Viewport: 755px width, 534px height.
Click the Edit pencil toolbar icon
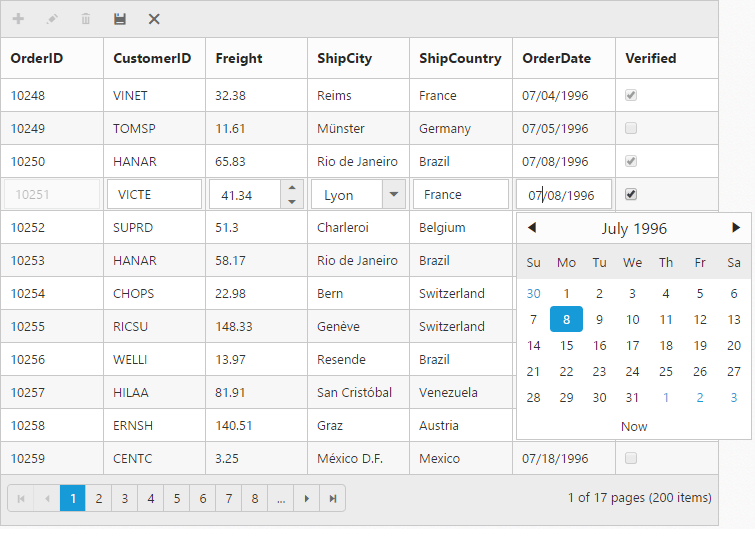pyautogui.click(x=52, y=19)
